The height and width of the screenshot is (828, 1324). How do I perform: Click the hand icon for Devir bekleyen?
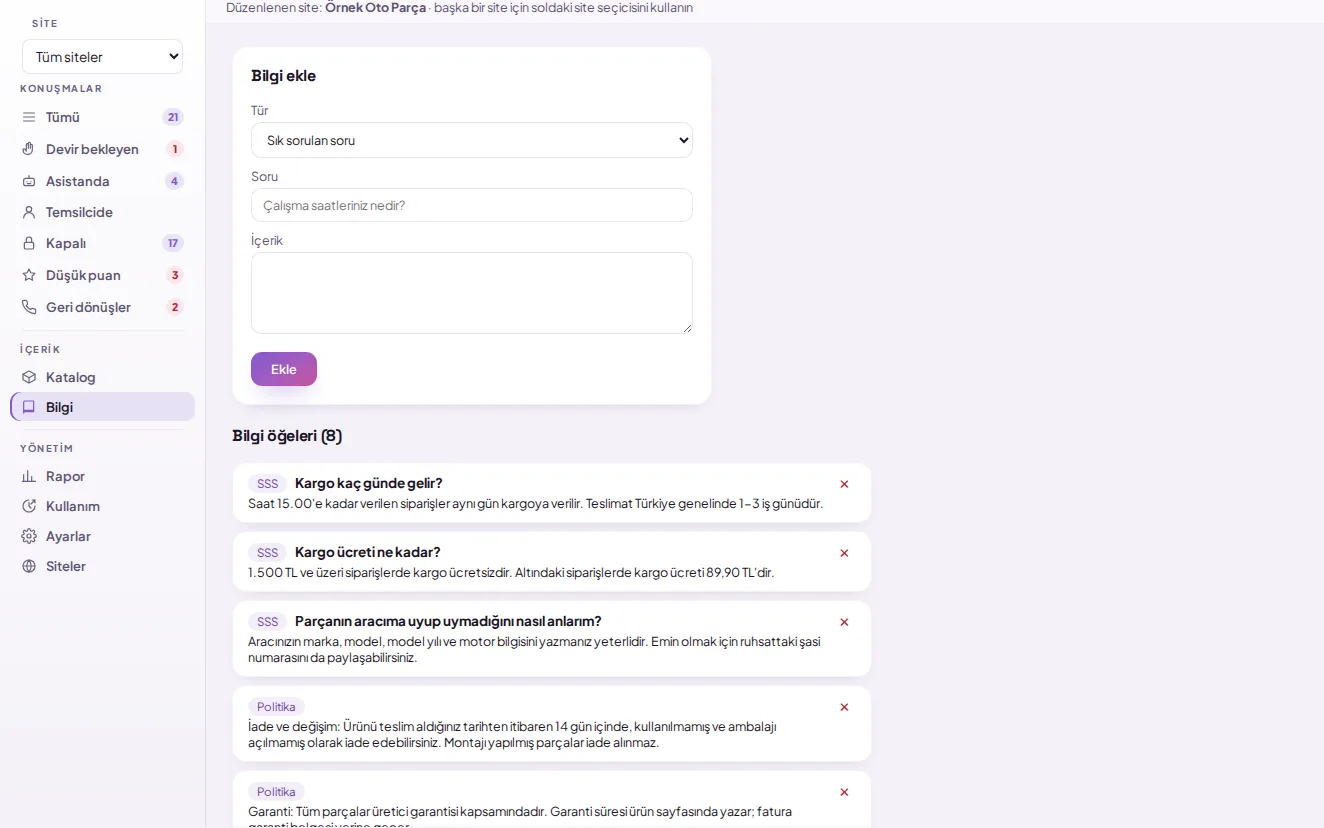(29, 149)
